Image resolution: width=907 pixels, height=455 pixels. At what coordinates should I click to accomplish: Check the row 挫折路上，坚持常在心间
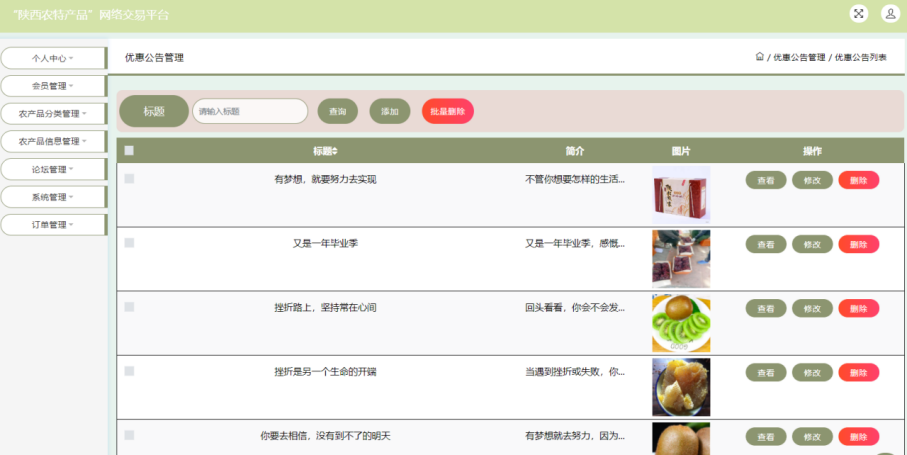129,307
